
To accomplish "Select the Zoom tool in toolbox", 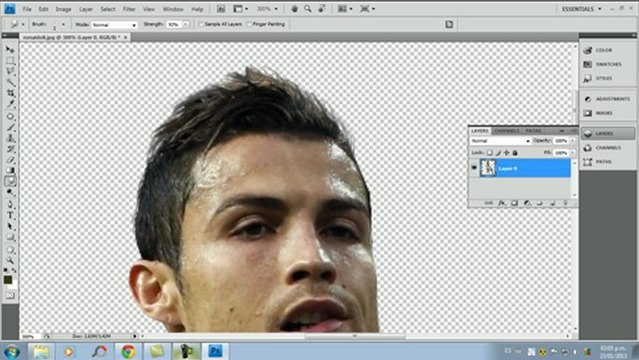I will (x=10, y=260).
